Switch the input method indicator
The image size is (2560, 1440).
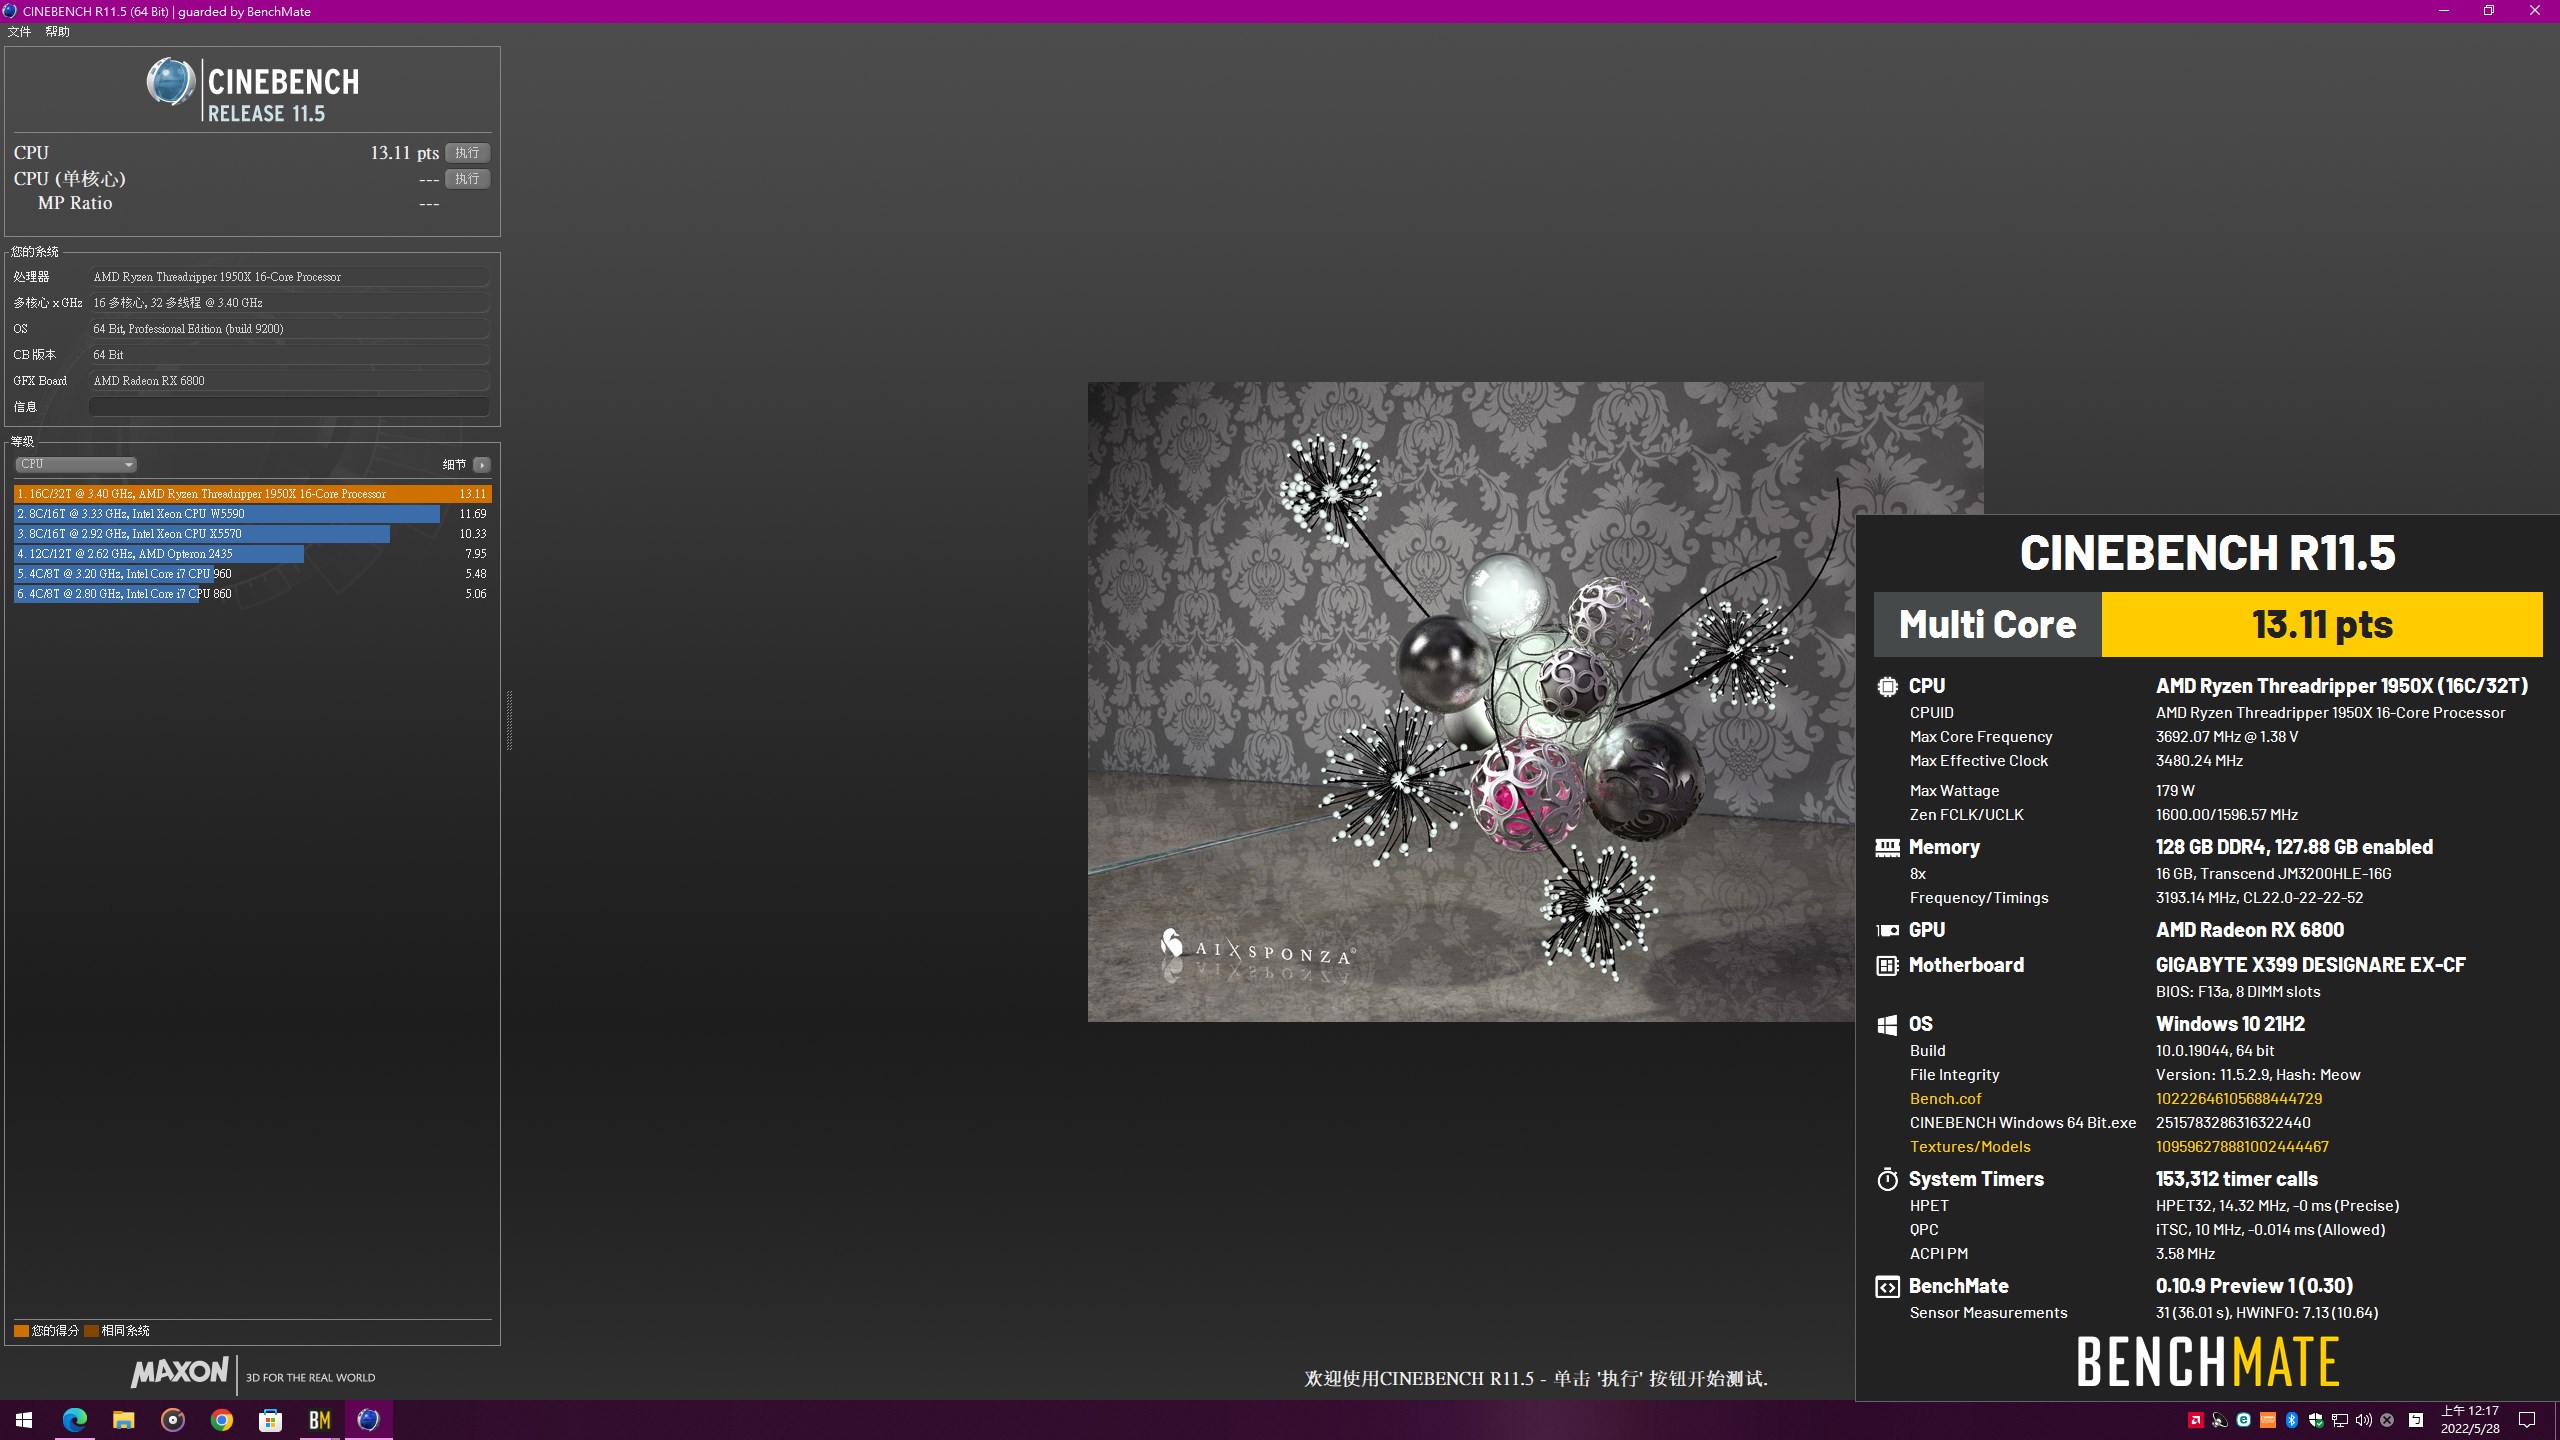point(2416,1420)
